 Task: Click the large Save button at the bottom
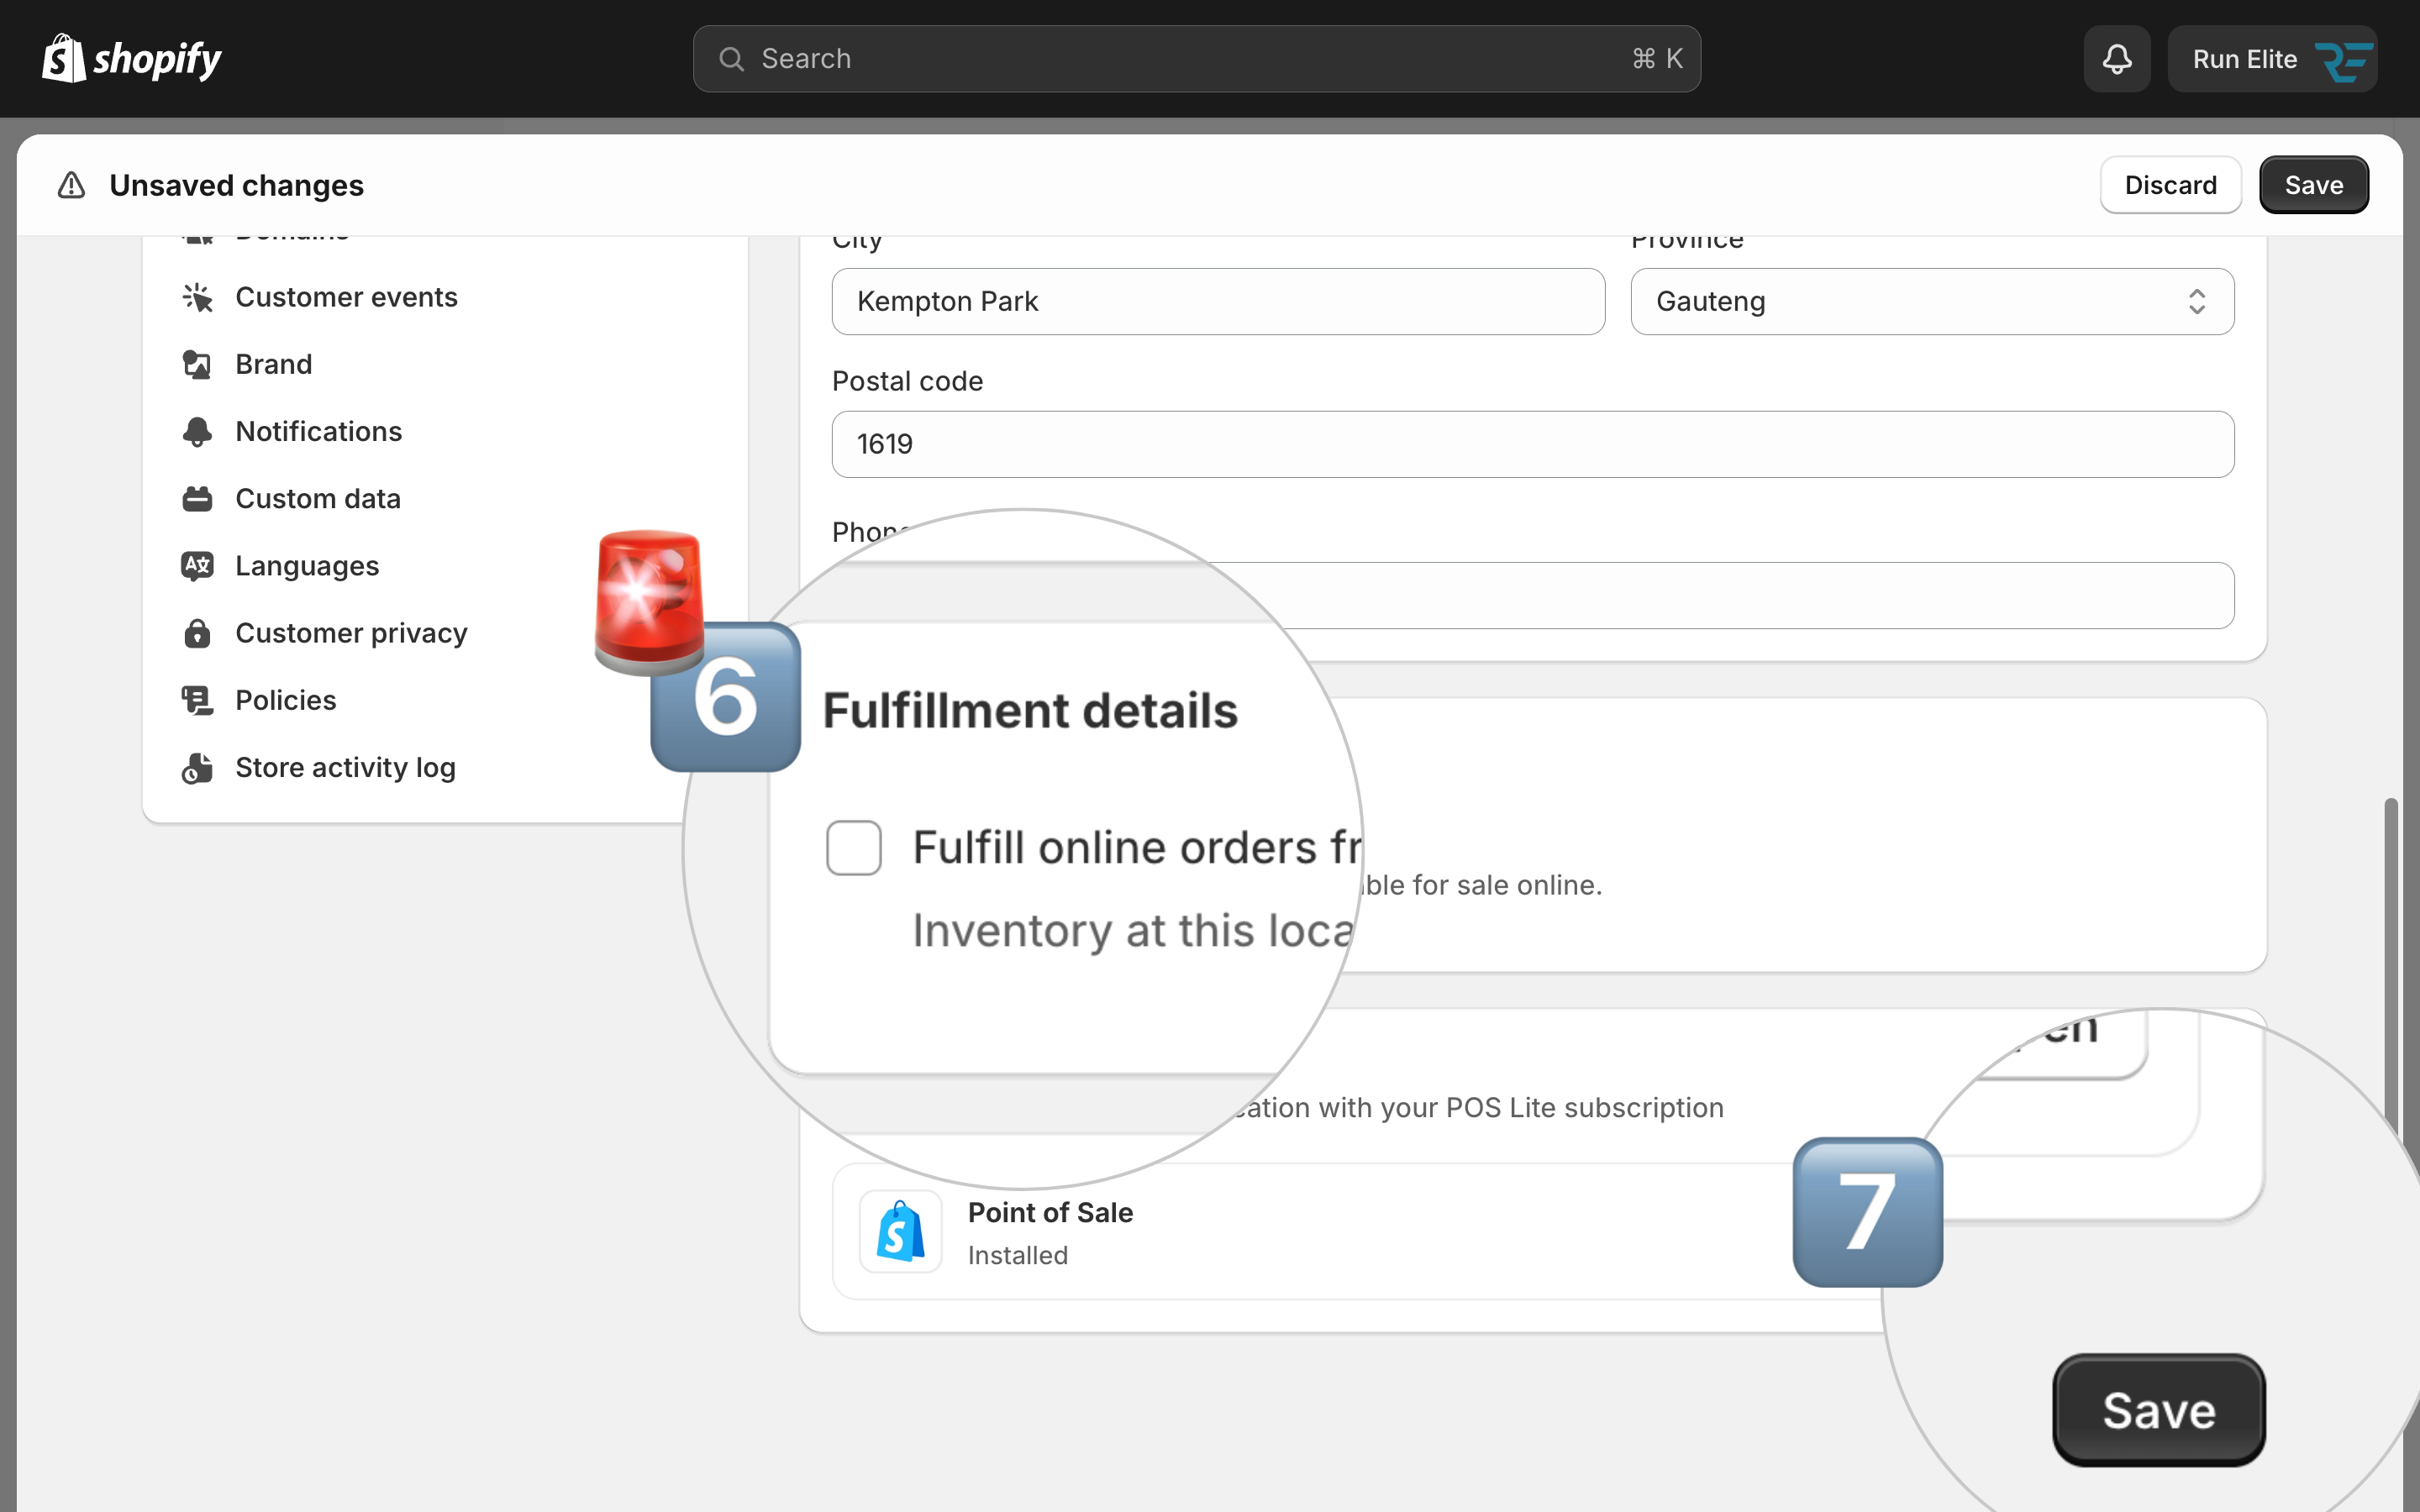tap(2159, 1410)
